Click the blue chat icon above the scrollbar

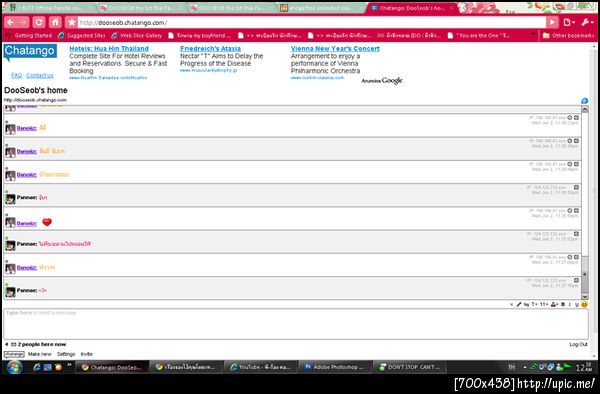(x=584, y=101)
